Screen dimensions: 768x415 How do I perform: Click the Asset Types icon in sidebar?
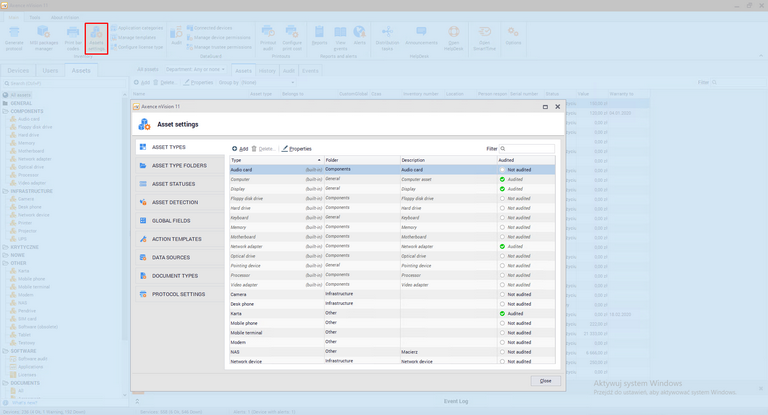point(143,147)
